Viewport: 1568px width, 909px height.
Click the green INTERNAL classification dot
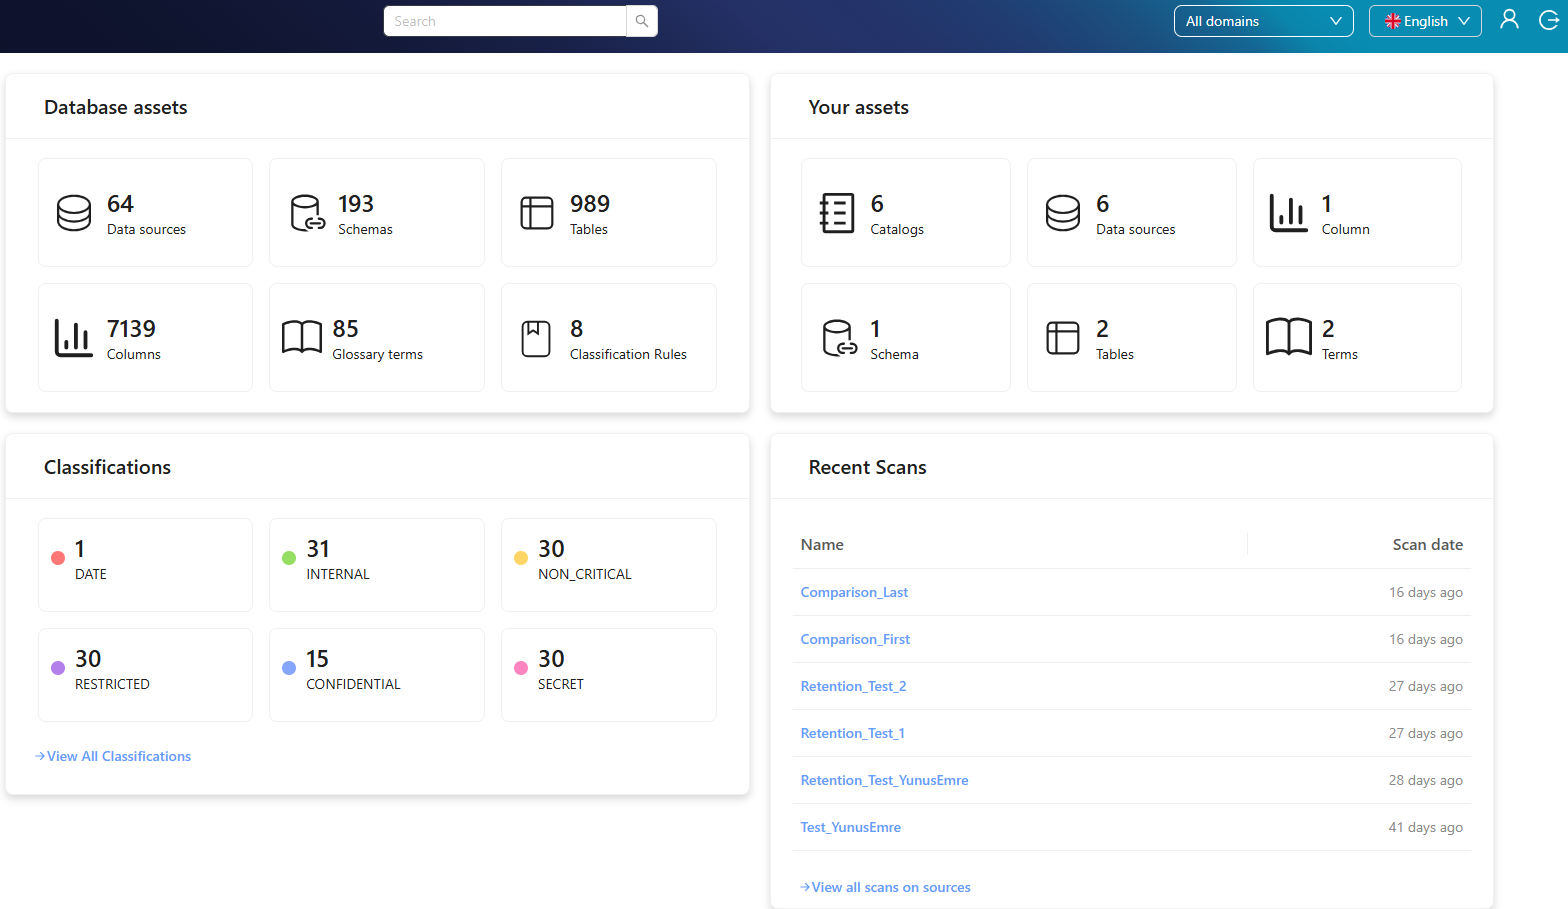click(289, 558)
